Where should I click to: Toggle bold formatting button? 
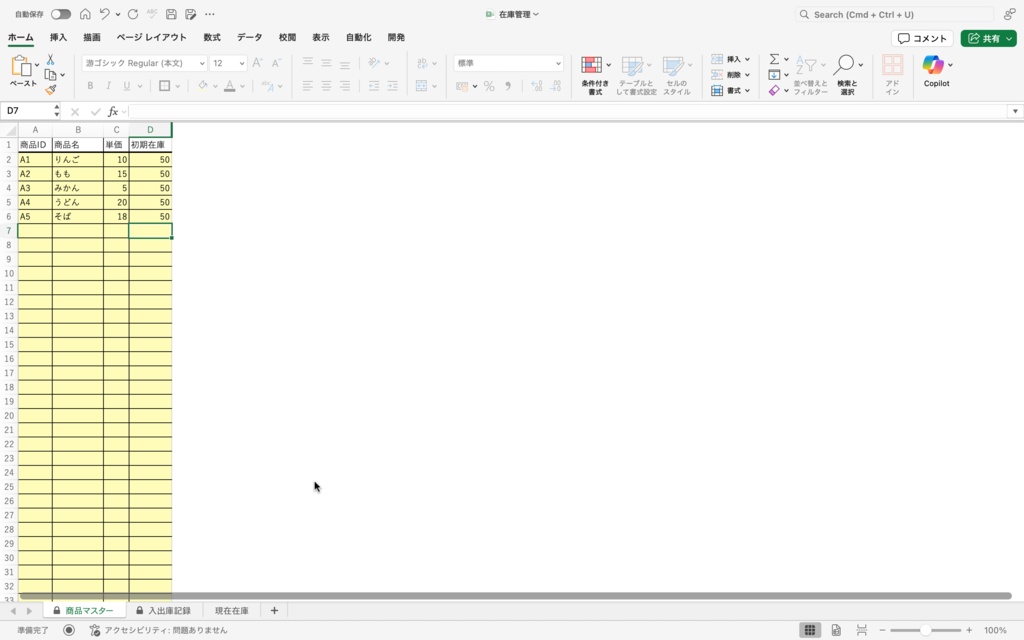tap(90, 86)
